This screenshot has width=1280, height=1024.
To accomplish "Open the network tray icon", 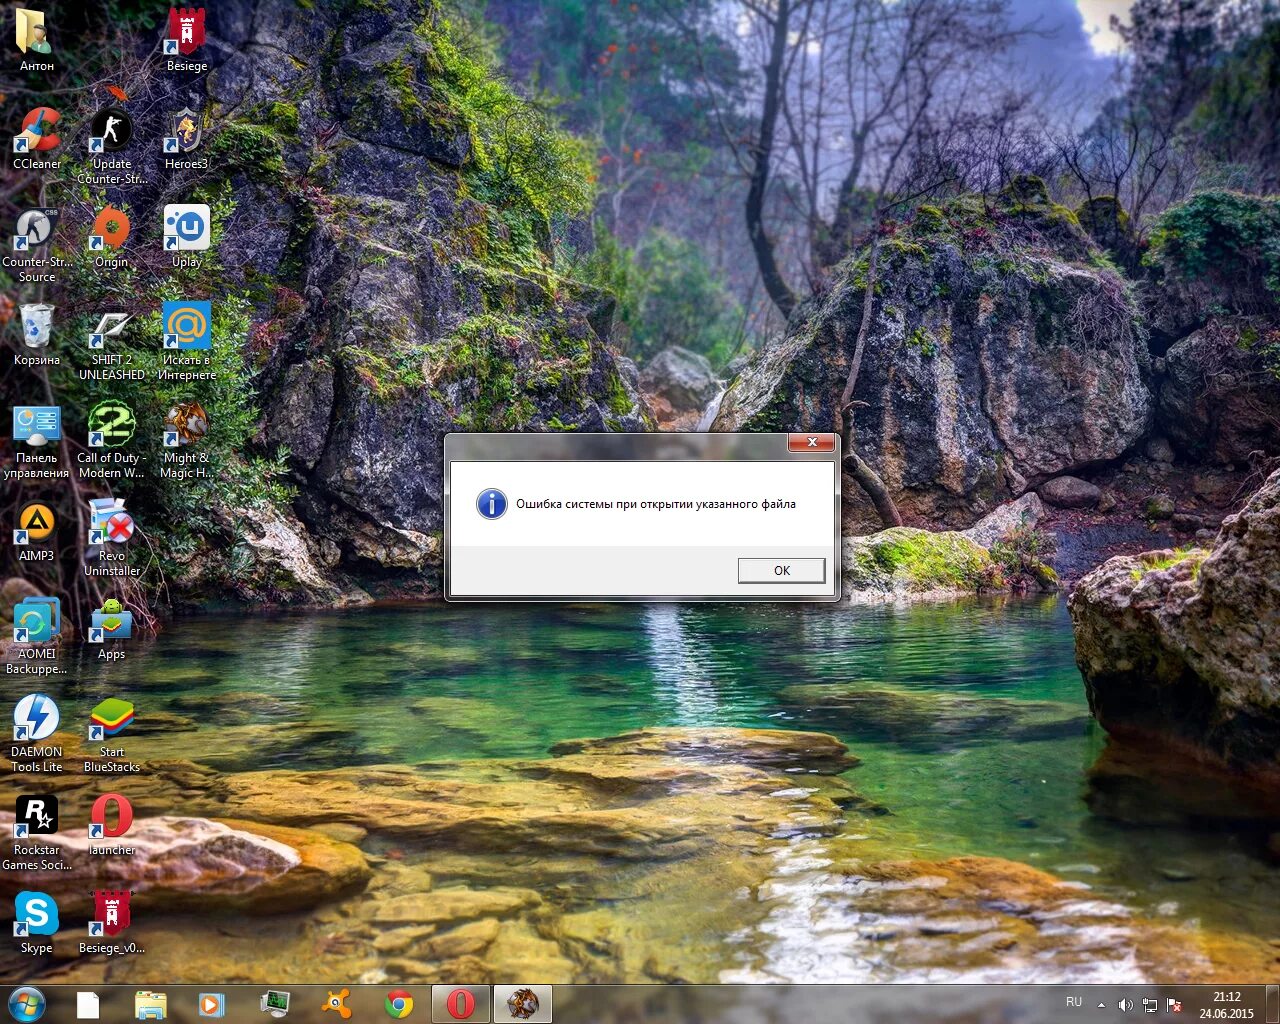I will coord(1150,1005).
